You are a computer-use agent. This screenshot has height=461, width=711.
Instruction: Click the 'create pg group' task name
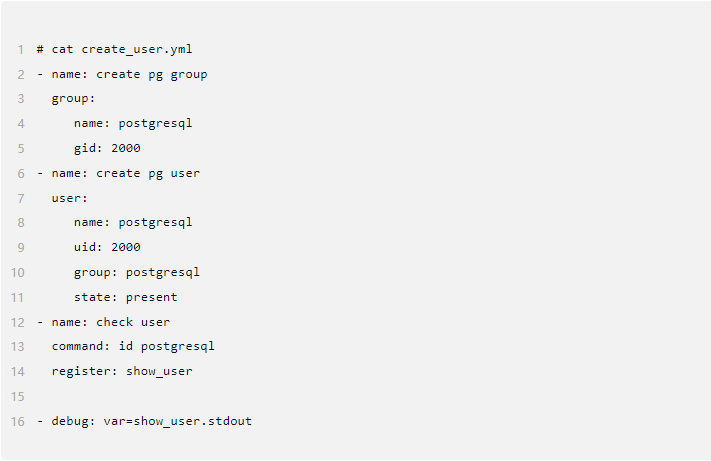tap(152, 74)
